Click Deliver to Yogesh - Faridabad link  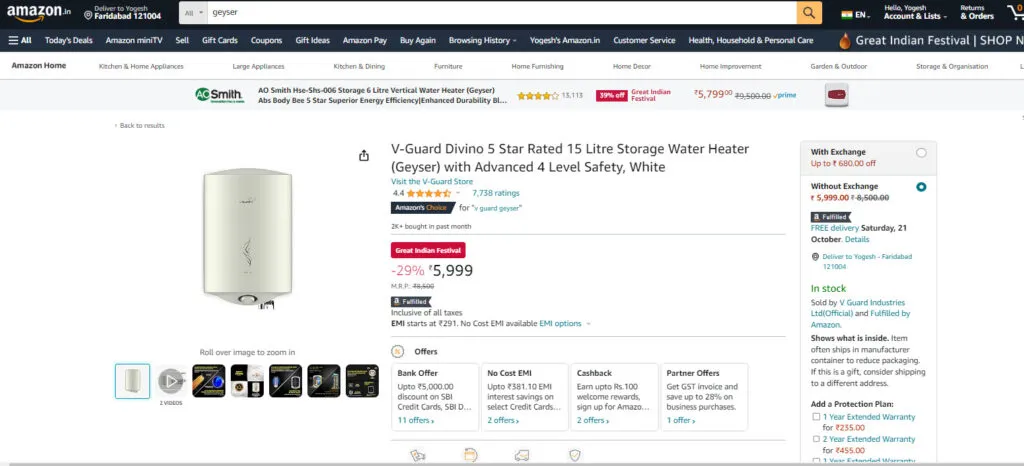[867, 261]
